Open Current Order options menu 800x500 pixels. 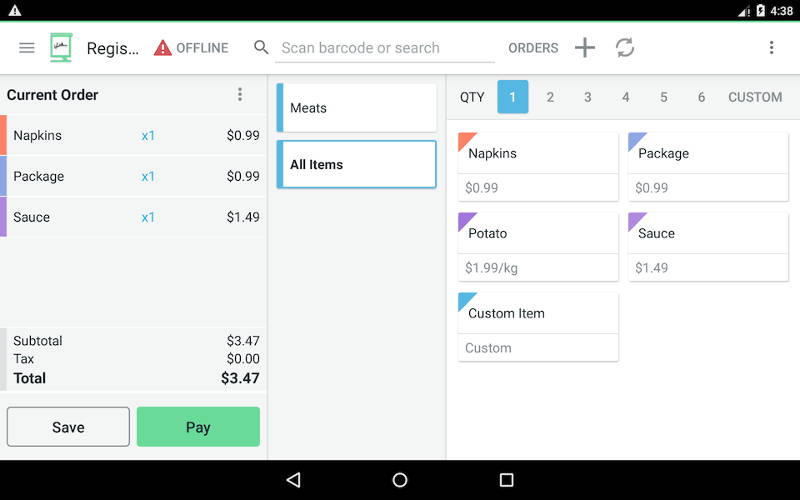tap(240, 94)
